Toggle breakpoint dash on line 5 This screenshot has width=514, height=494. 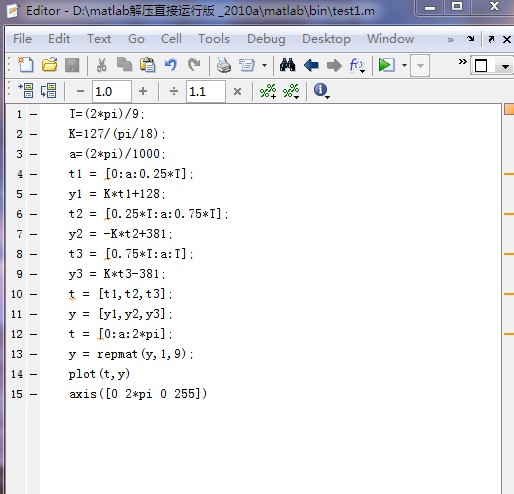(x=33, y=194)
